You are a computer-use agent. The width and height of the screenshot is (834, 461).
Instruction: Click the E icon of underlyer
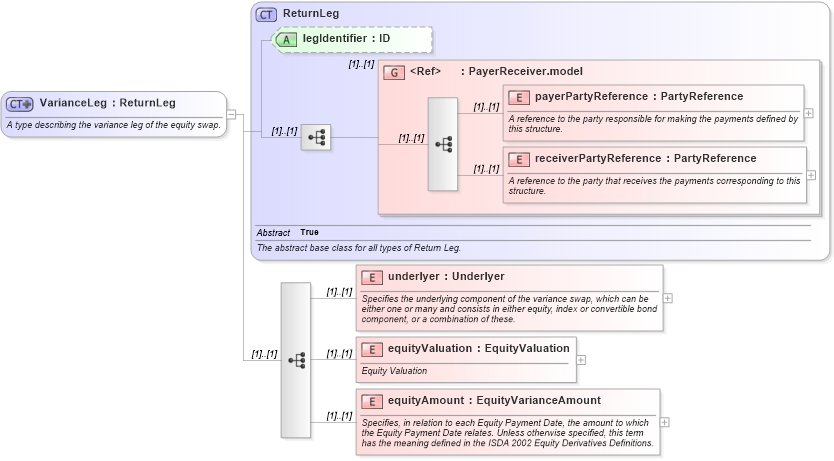tap(372, 278)
